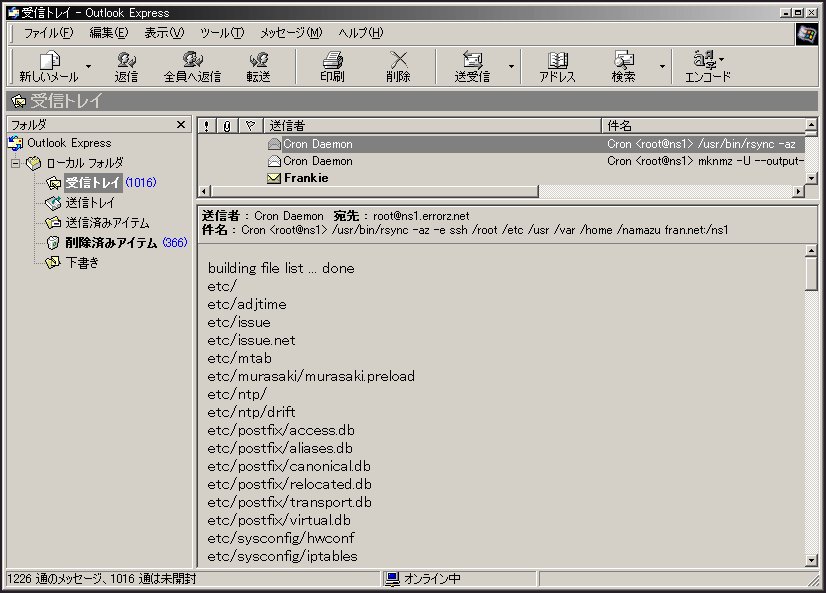The height and width of the screenshot is (593, 826).
Task: Open the ツール(T) menu
Action: 221,33
